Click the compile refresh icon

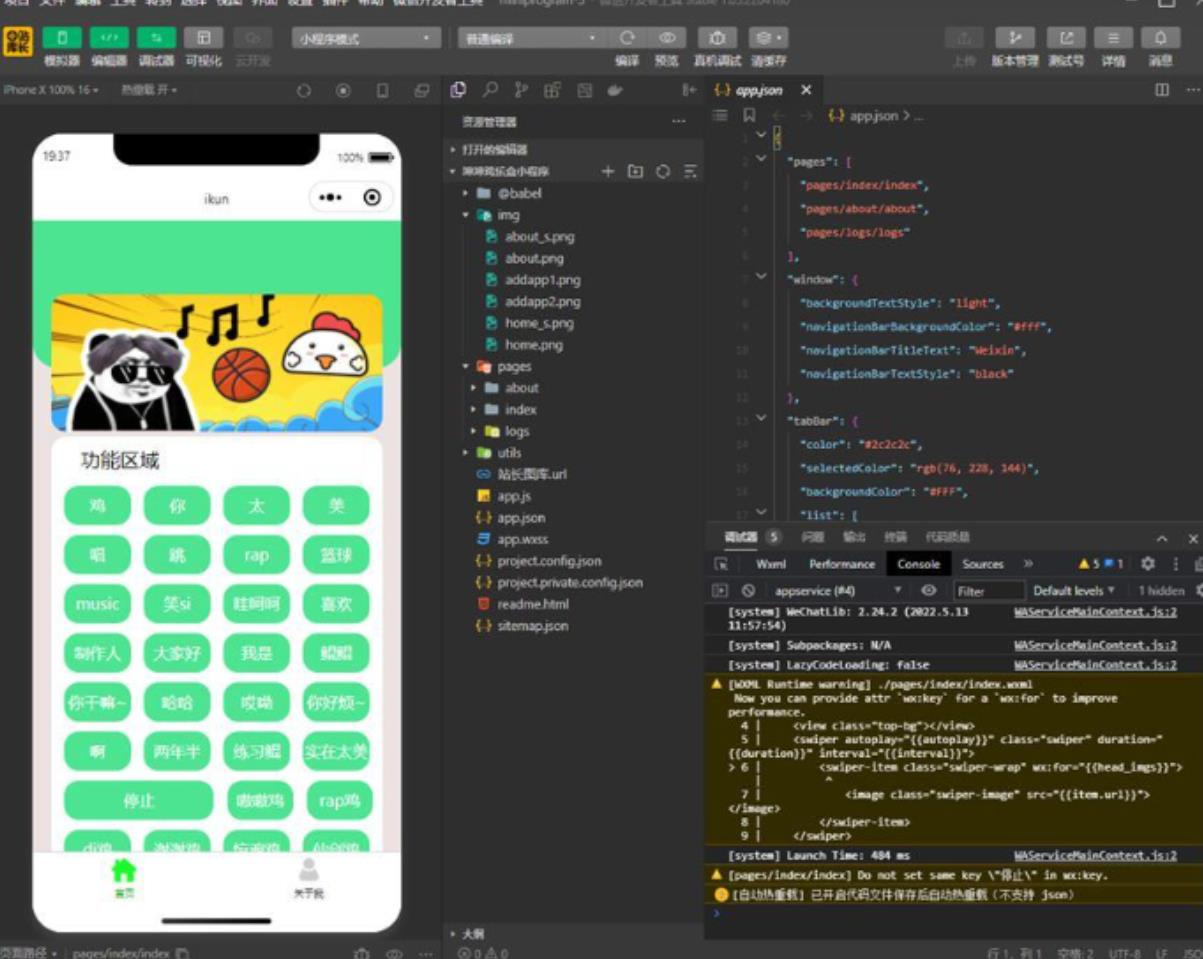pos(627,38)
